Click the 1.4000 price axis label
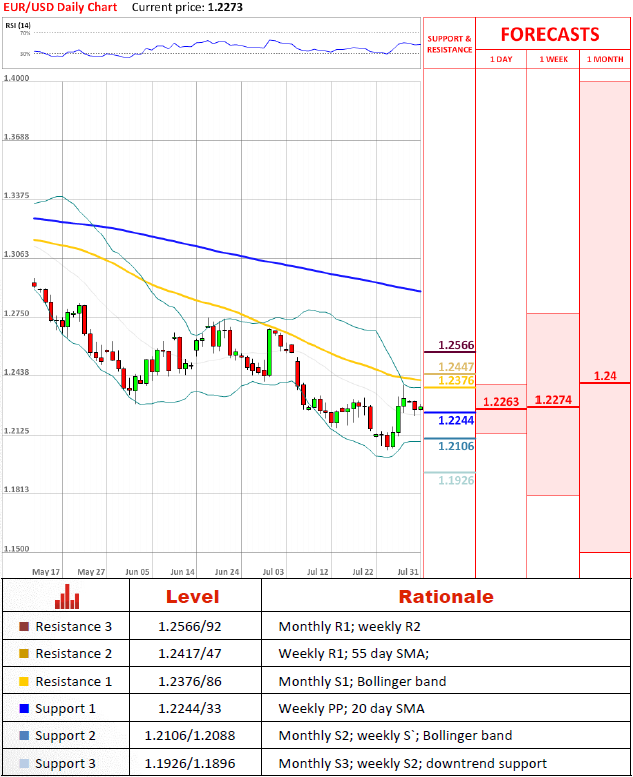Image resolution: width=633 pixels, height=777 pixels. click(x=16, y=78)
